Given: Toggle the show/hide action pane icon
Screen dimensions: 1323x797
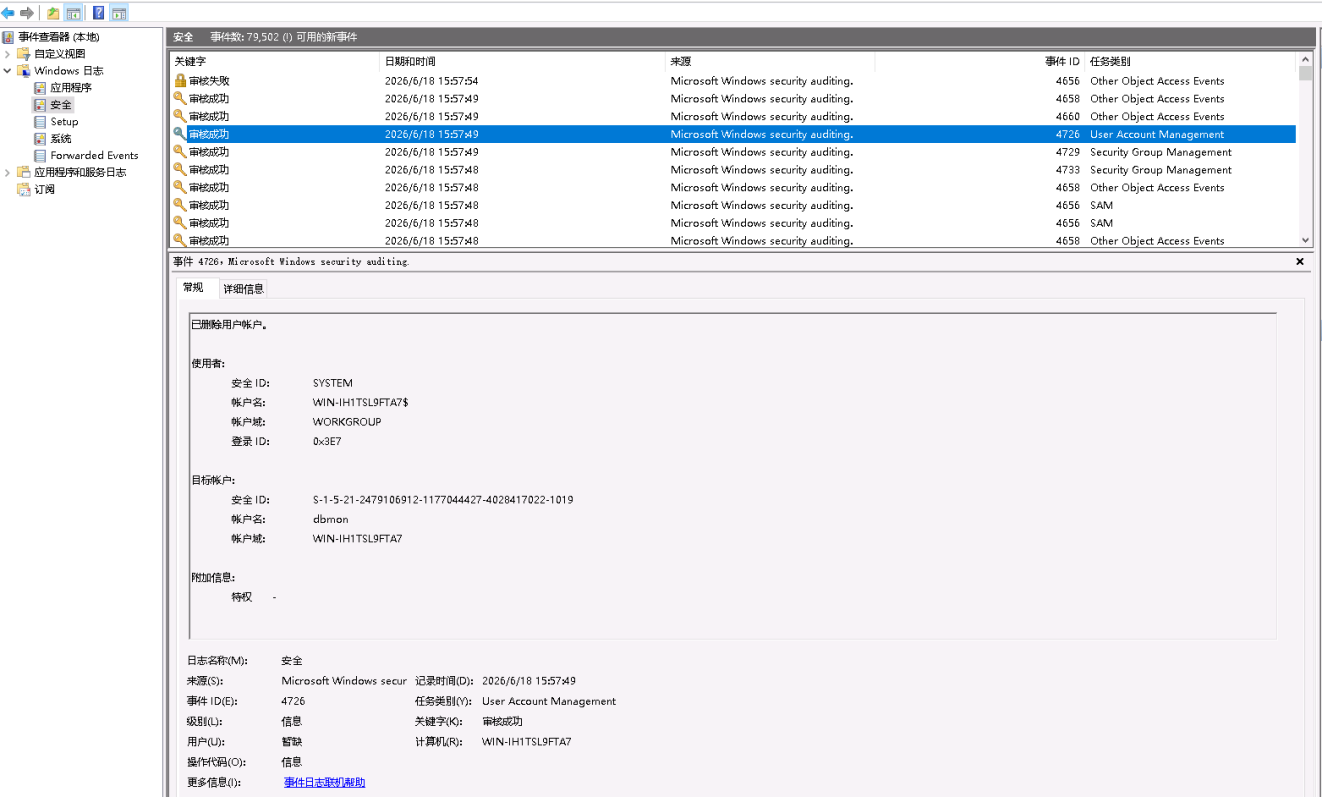Looking at the screenshot, I should coord(119,13).
